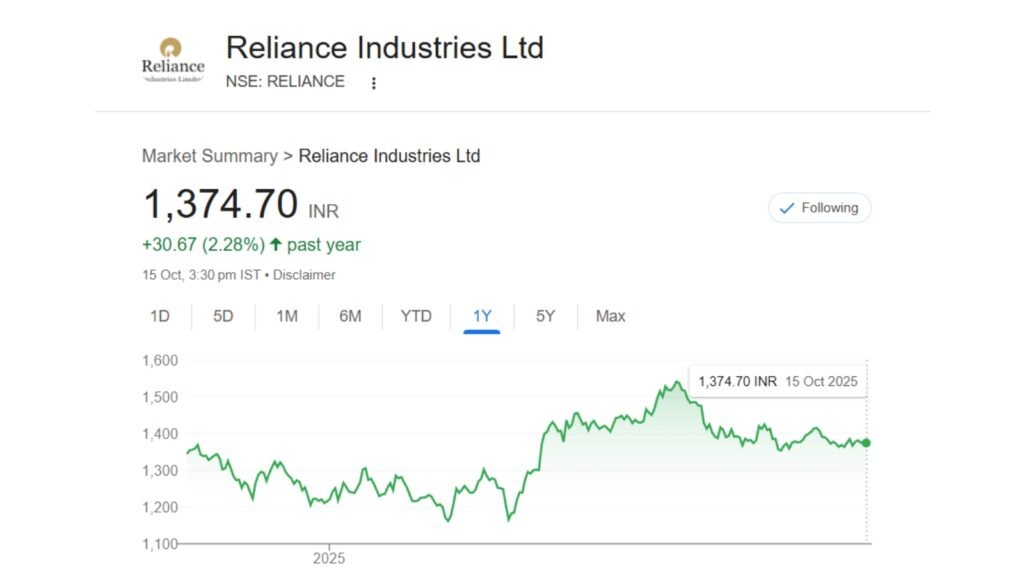View the 5Y chart range

tap(545, 316)
